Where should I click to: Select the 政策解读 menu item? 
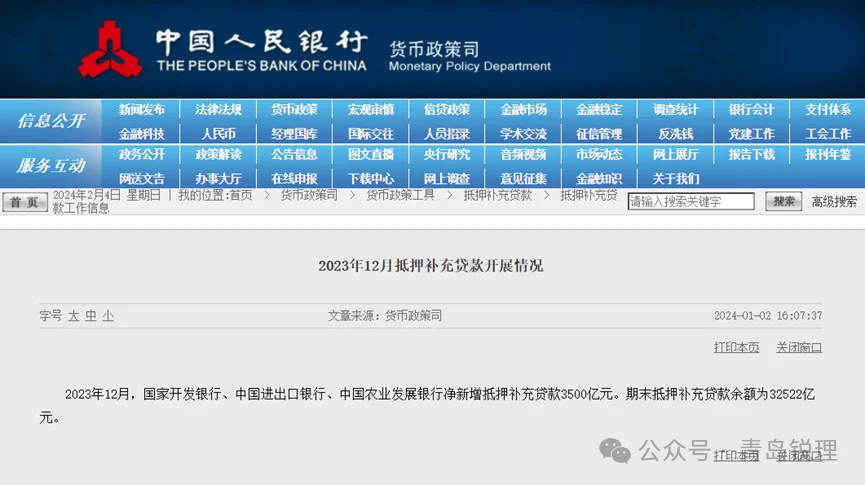click(x=218, y=154)
